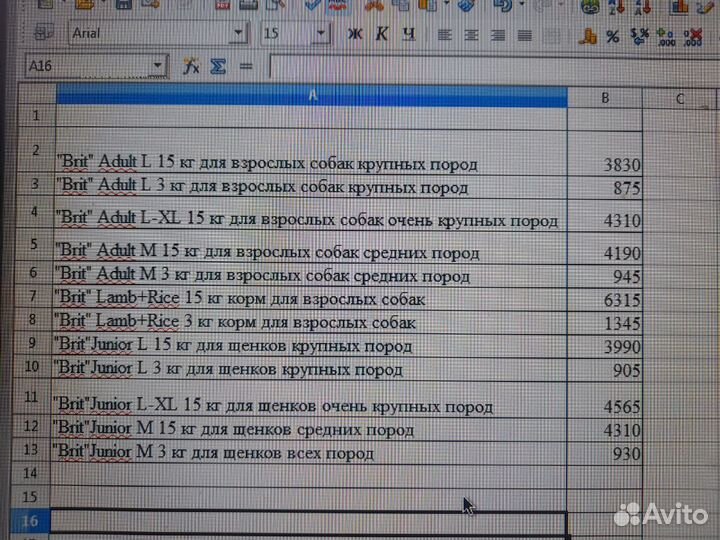720x540 pixels.
Task: Open the font name dropdown list
Action: 238,33
